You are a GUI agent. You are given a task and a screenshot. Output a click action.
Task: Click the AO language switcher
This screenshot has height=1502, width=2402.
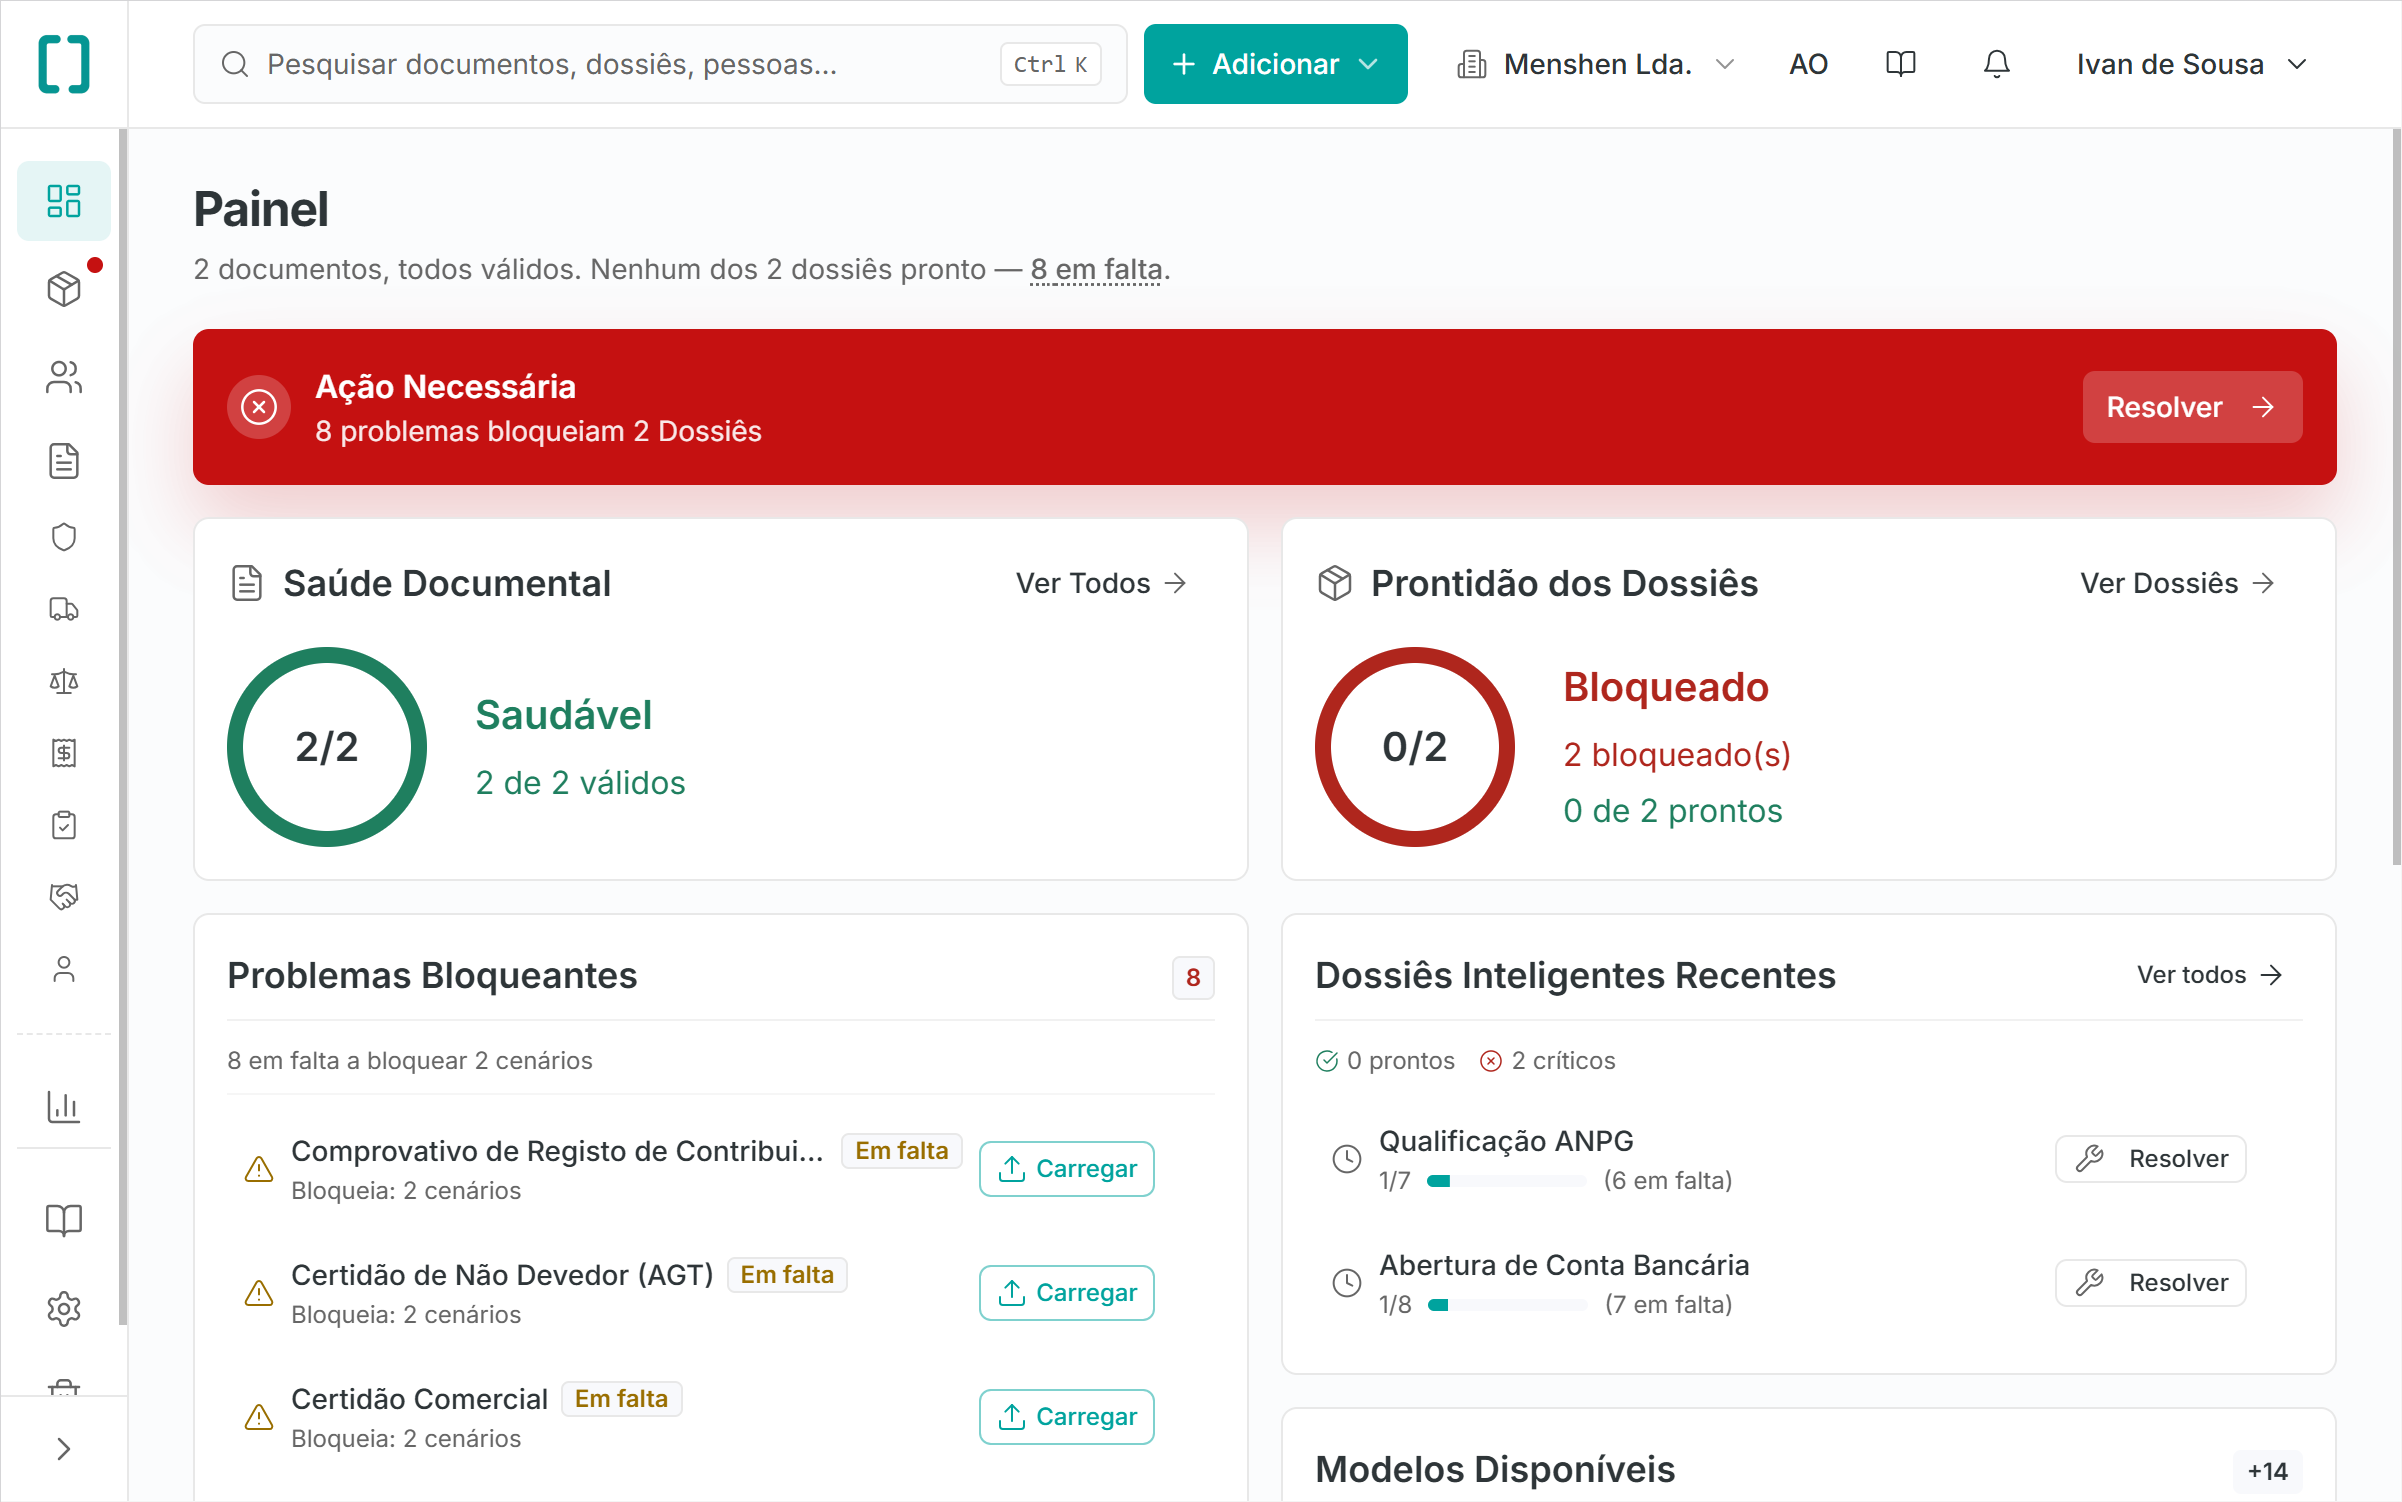pos(1808,64)
